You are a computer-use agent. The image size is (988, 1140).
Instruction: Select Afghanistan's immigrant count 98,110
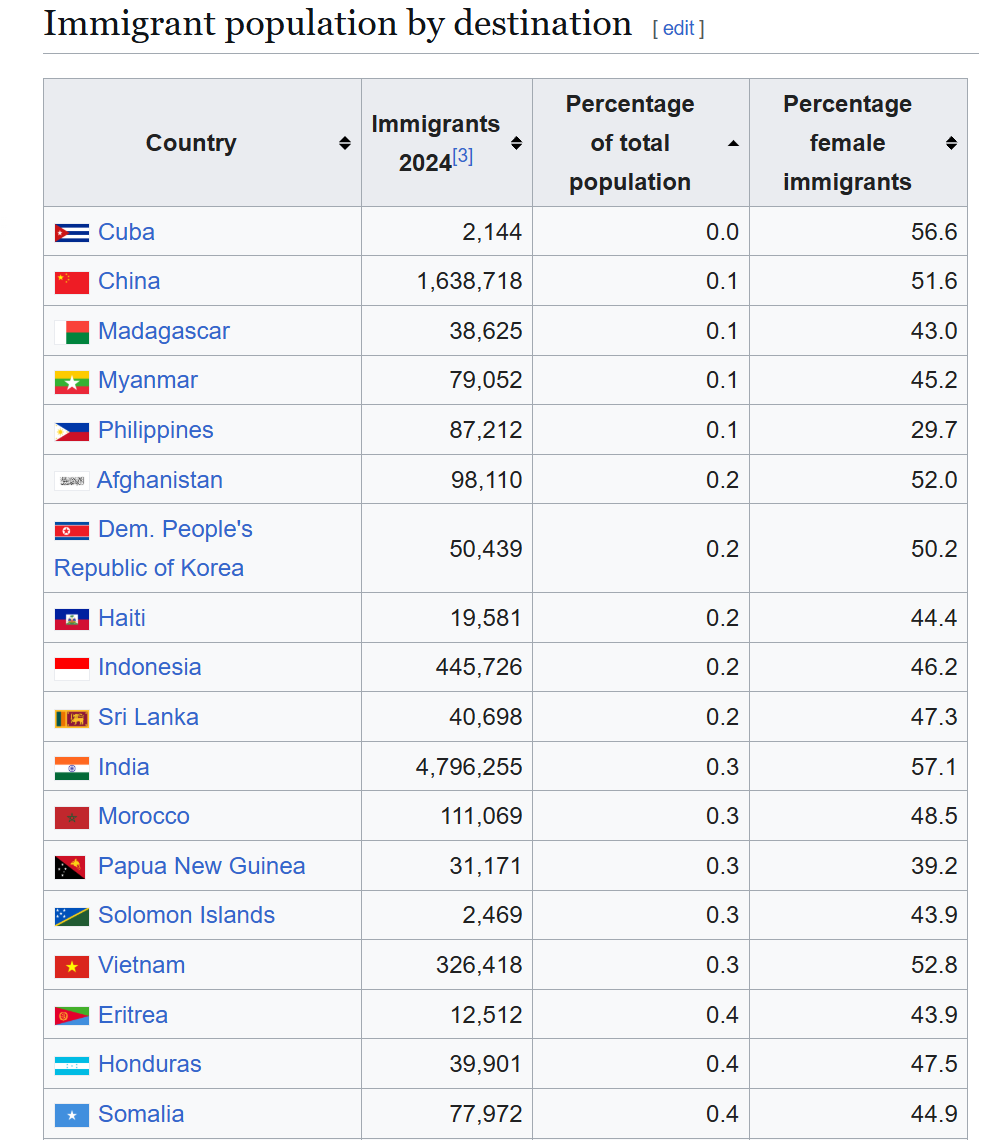(486, 480)
